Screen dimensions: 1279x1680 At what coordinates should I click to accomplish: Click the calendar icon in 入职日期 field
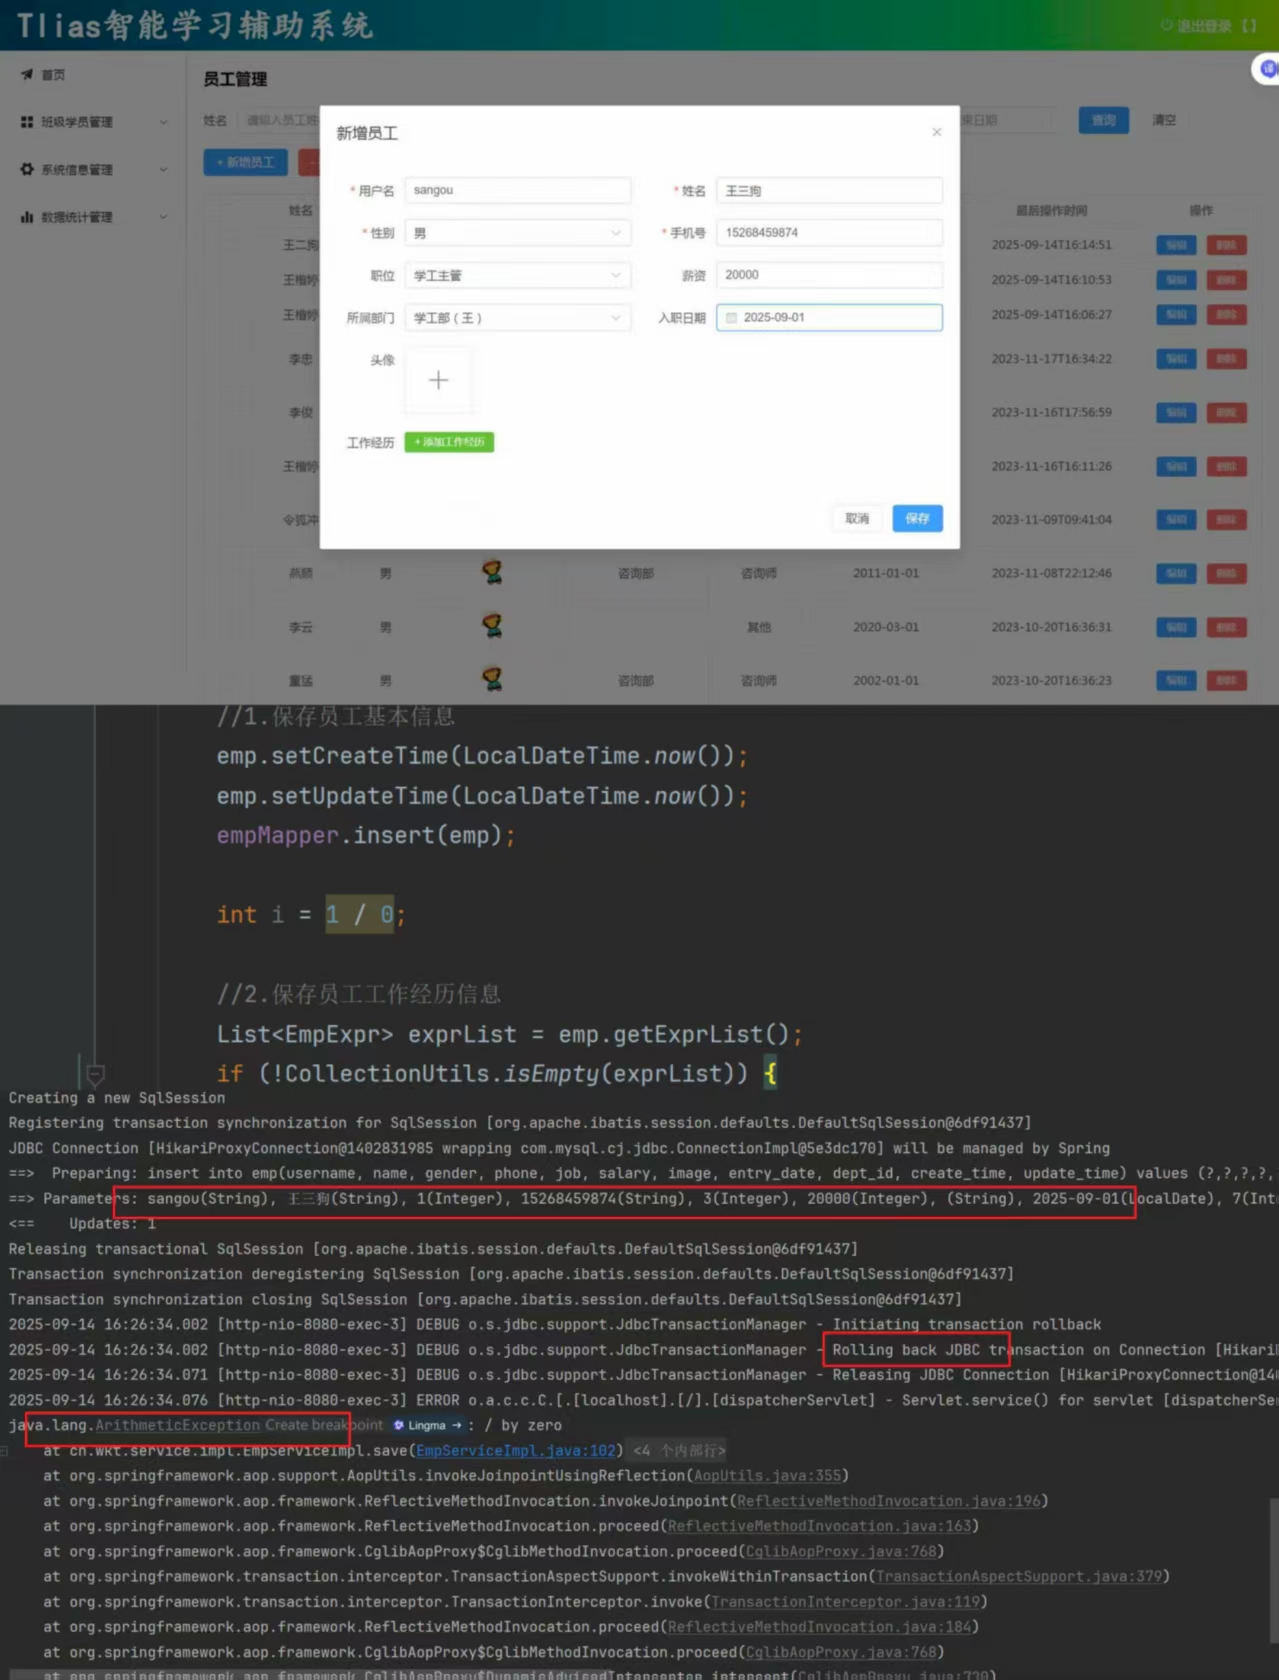tap(731, 318)
